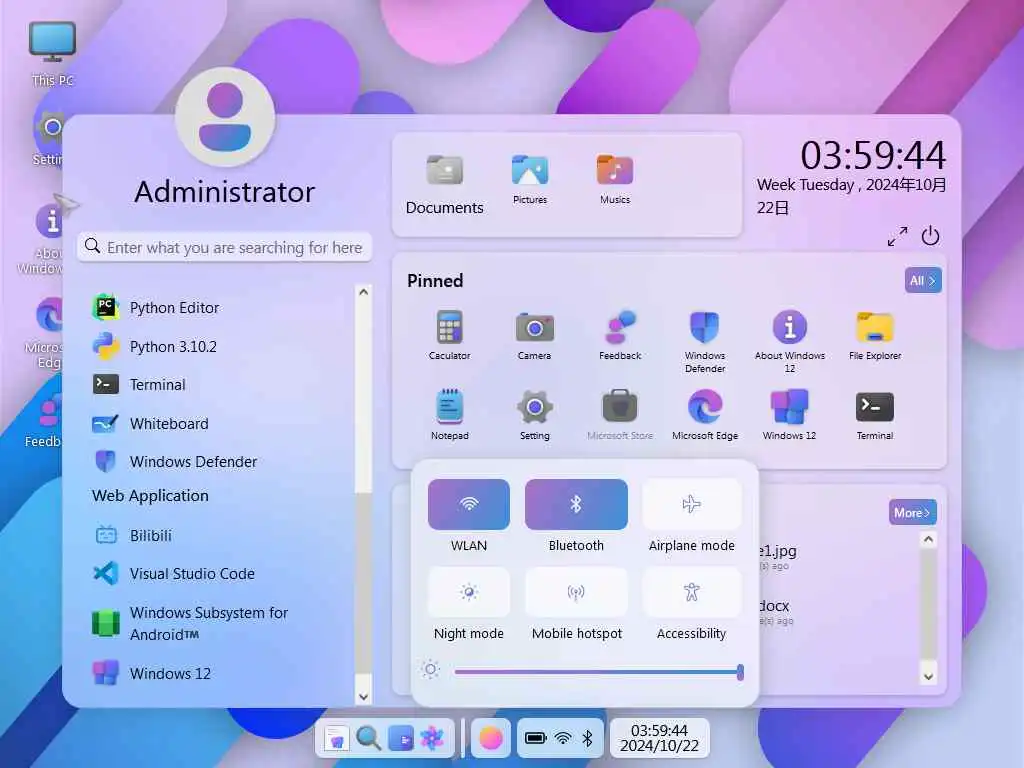The width and height of the screenshot is (1024, 768).
Task: Open Python Editor from app list
Action: coord(155,308)
